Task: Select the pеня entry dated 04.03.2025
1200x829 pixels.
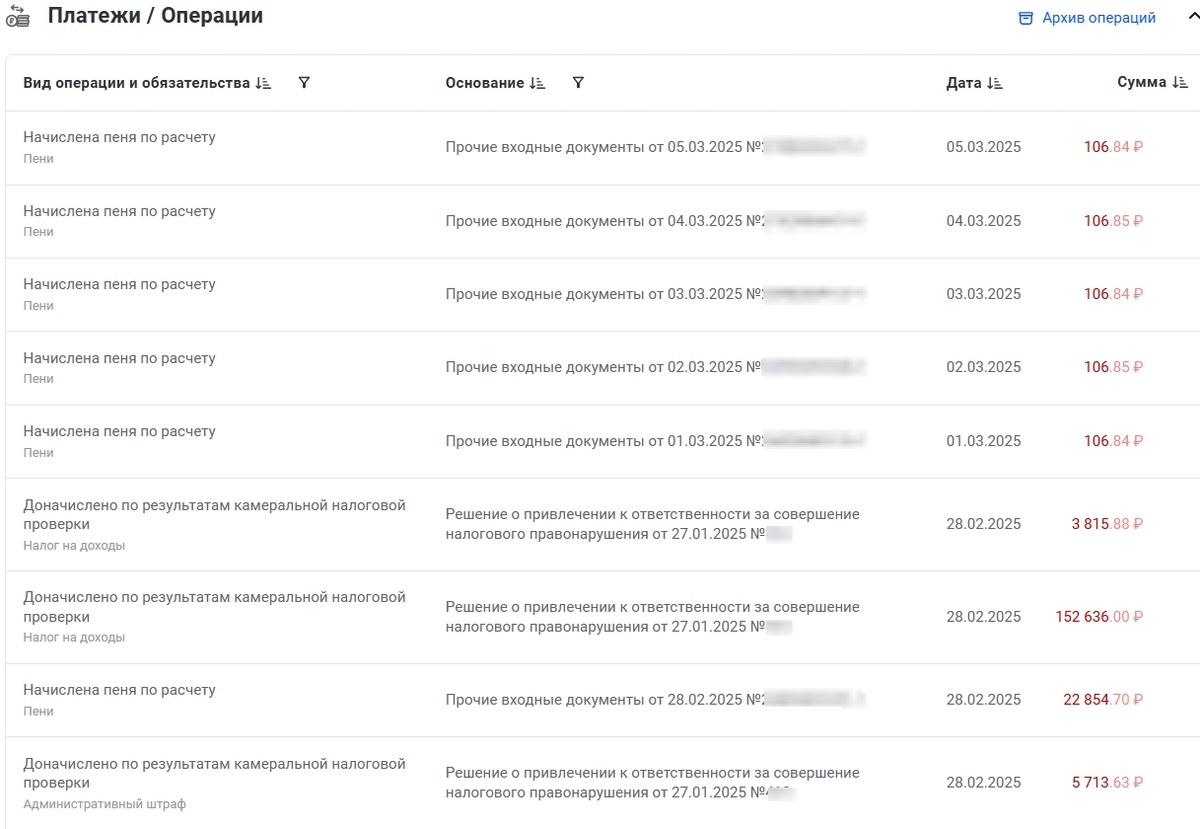Action: click(x=600, y=220)
